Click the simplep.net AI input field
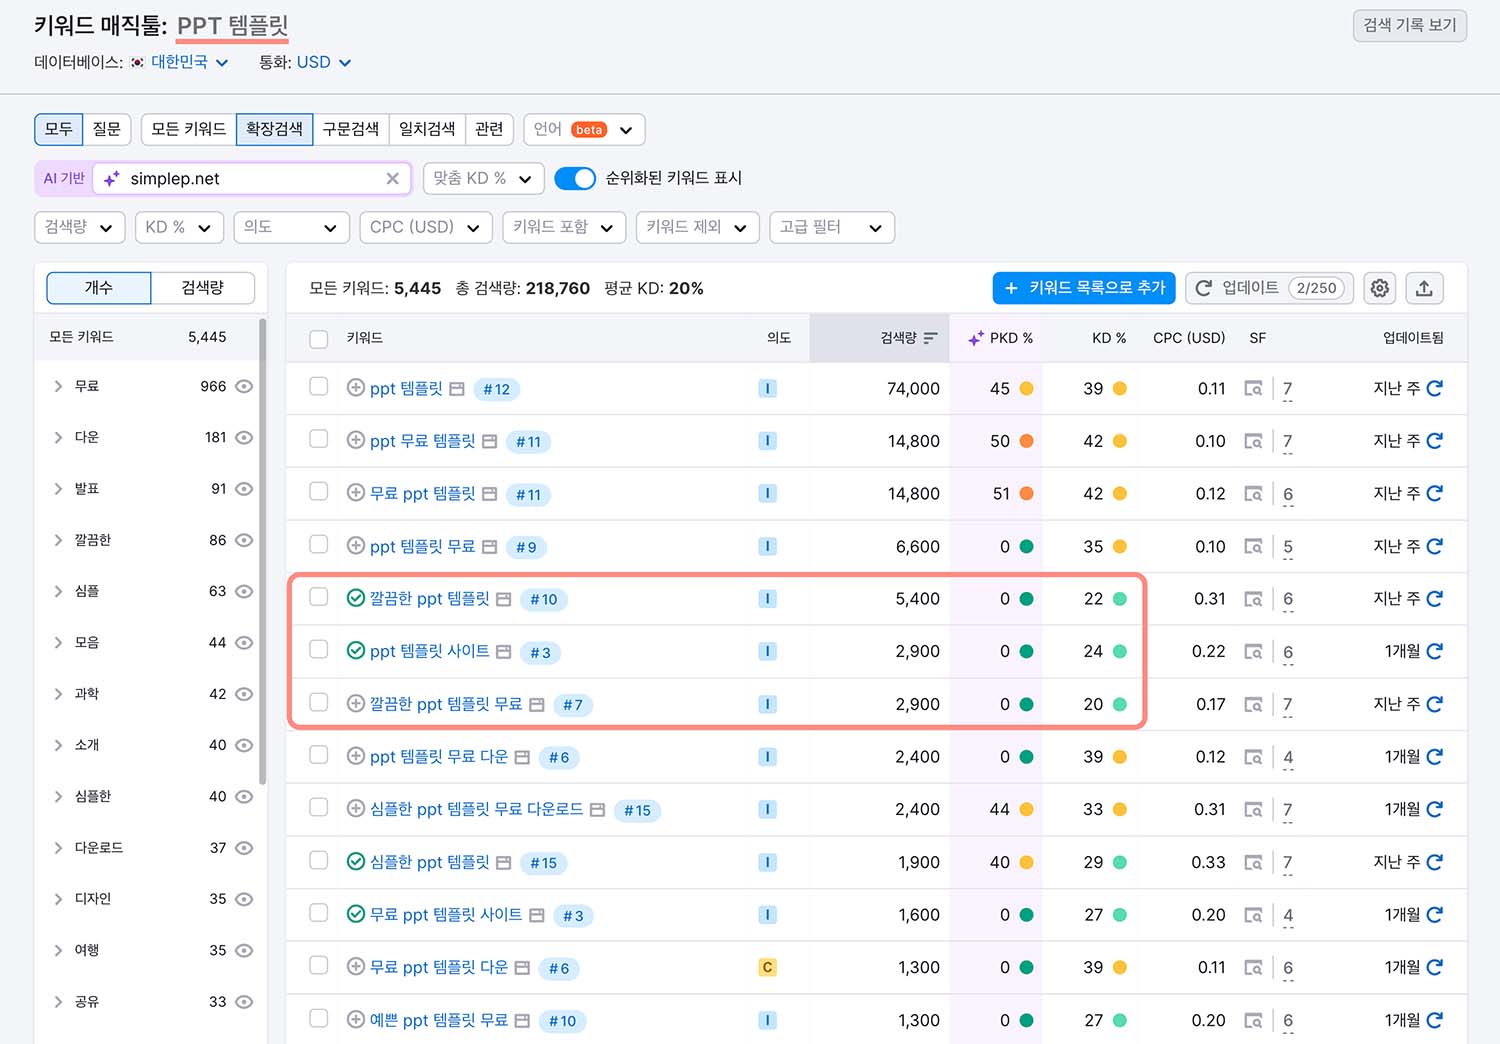Viewport: 1500px width, 1044px height. [x=252, y=178]
